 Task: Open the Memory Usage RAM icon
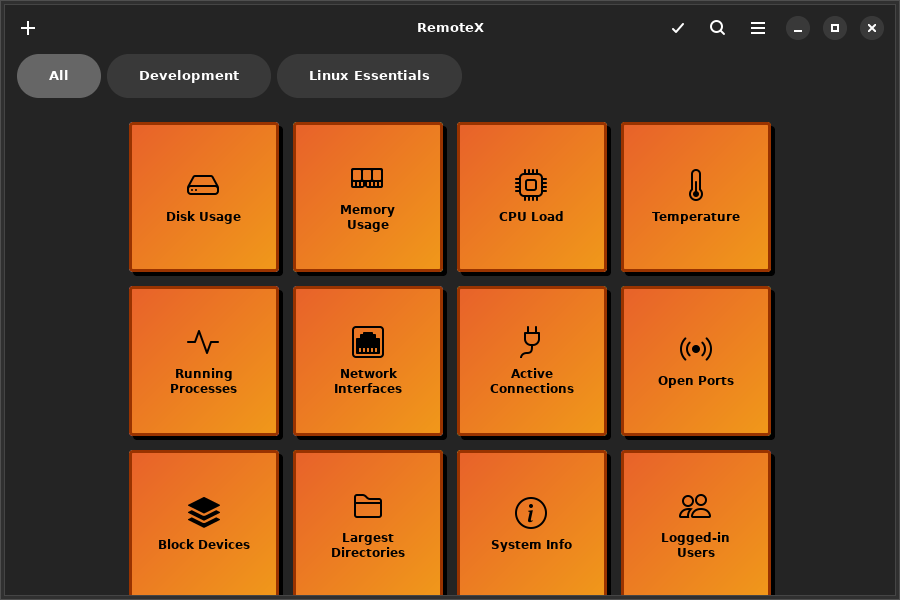tap(367, 178)
